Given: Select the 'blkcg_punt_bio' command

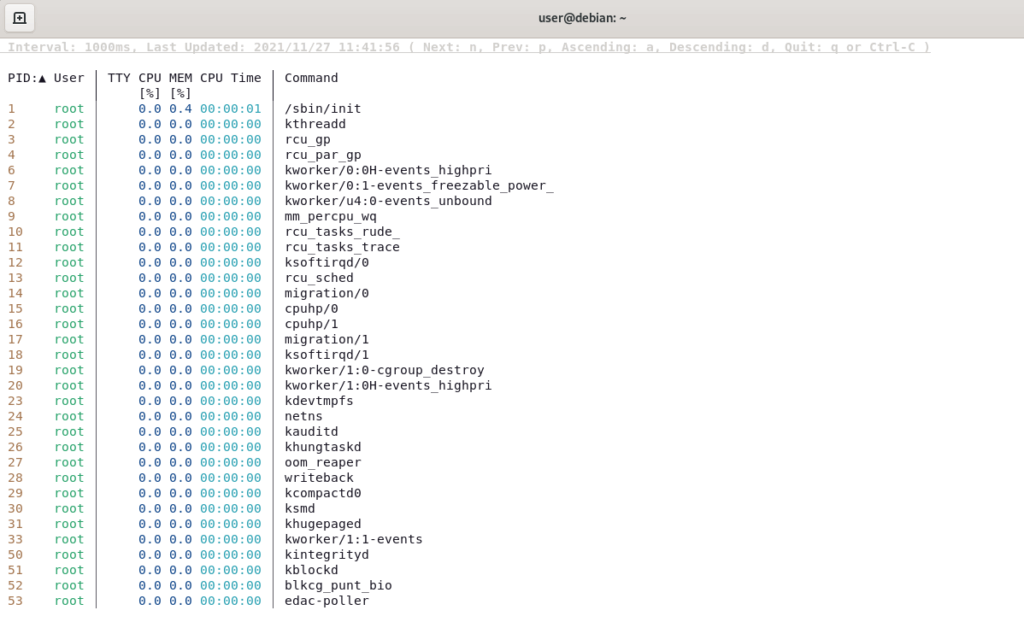Looking at the screenshot, I should click(x=338, y=585).
